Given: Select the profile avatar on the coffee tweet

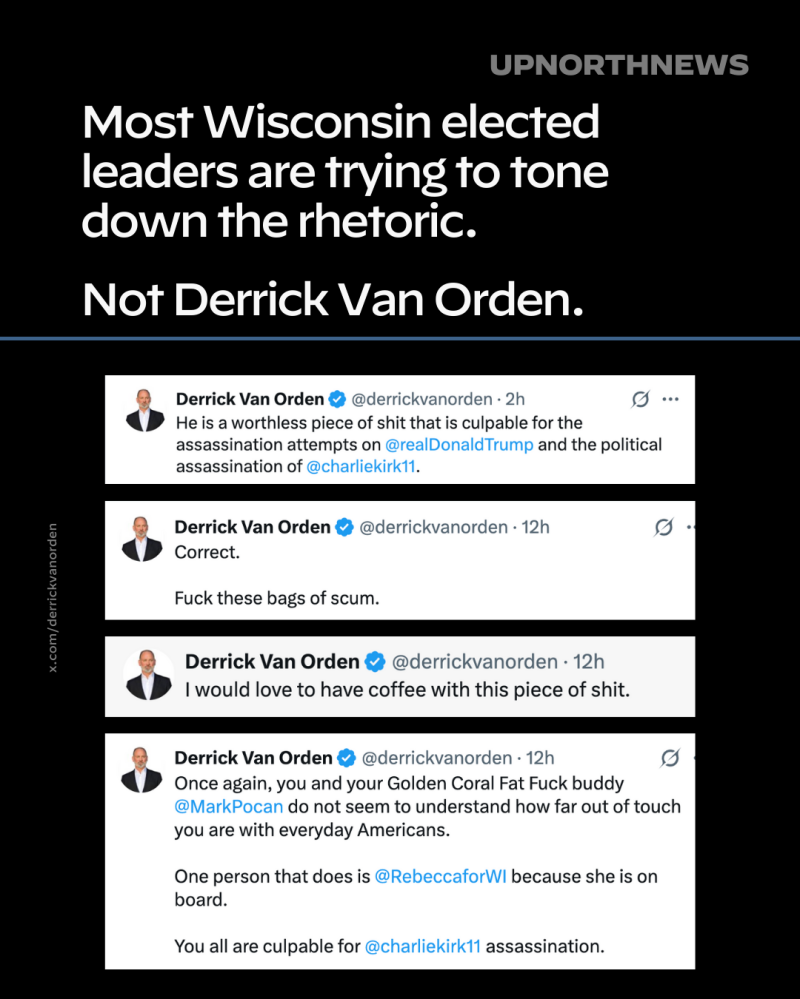Looking at the screenshot, I should [148, 675].
